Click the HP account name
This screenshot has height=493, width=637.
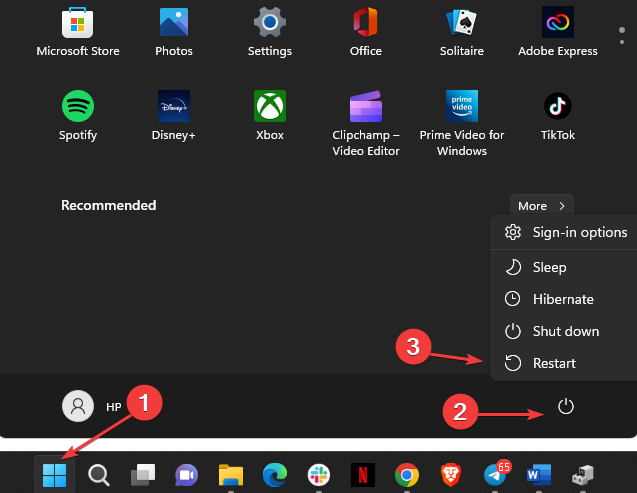click(113, 407)
